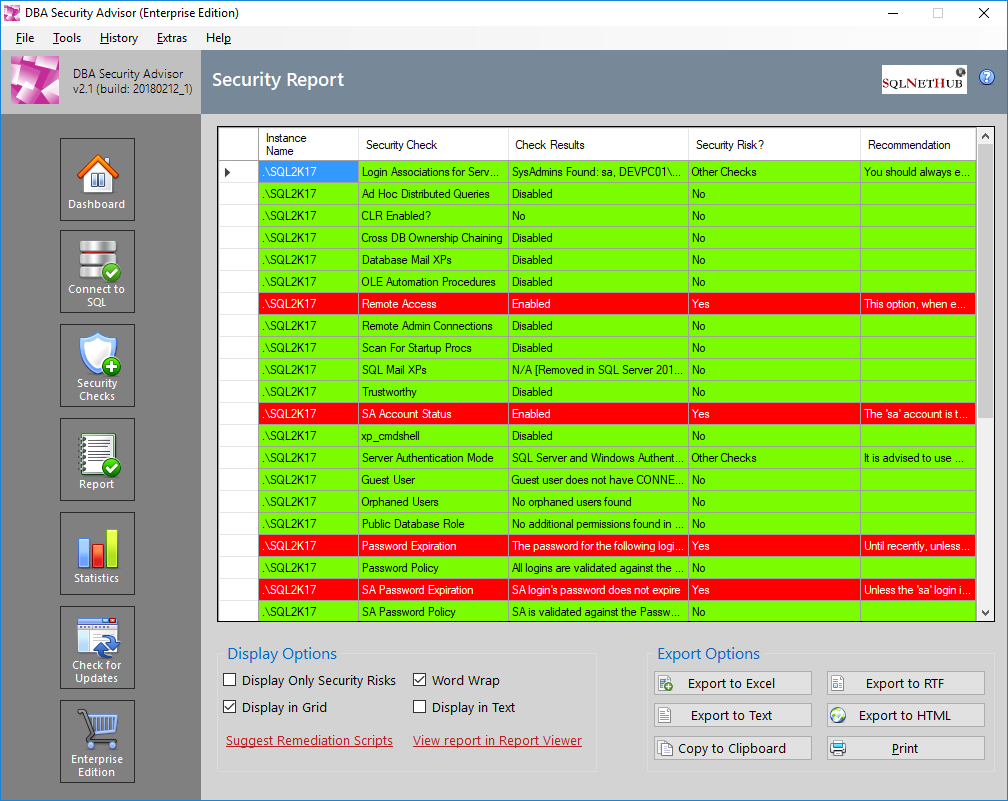Select the Server Authentication Mode cell
The height and width of the screenshot is (801, 1008).
click(433, 458)
